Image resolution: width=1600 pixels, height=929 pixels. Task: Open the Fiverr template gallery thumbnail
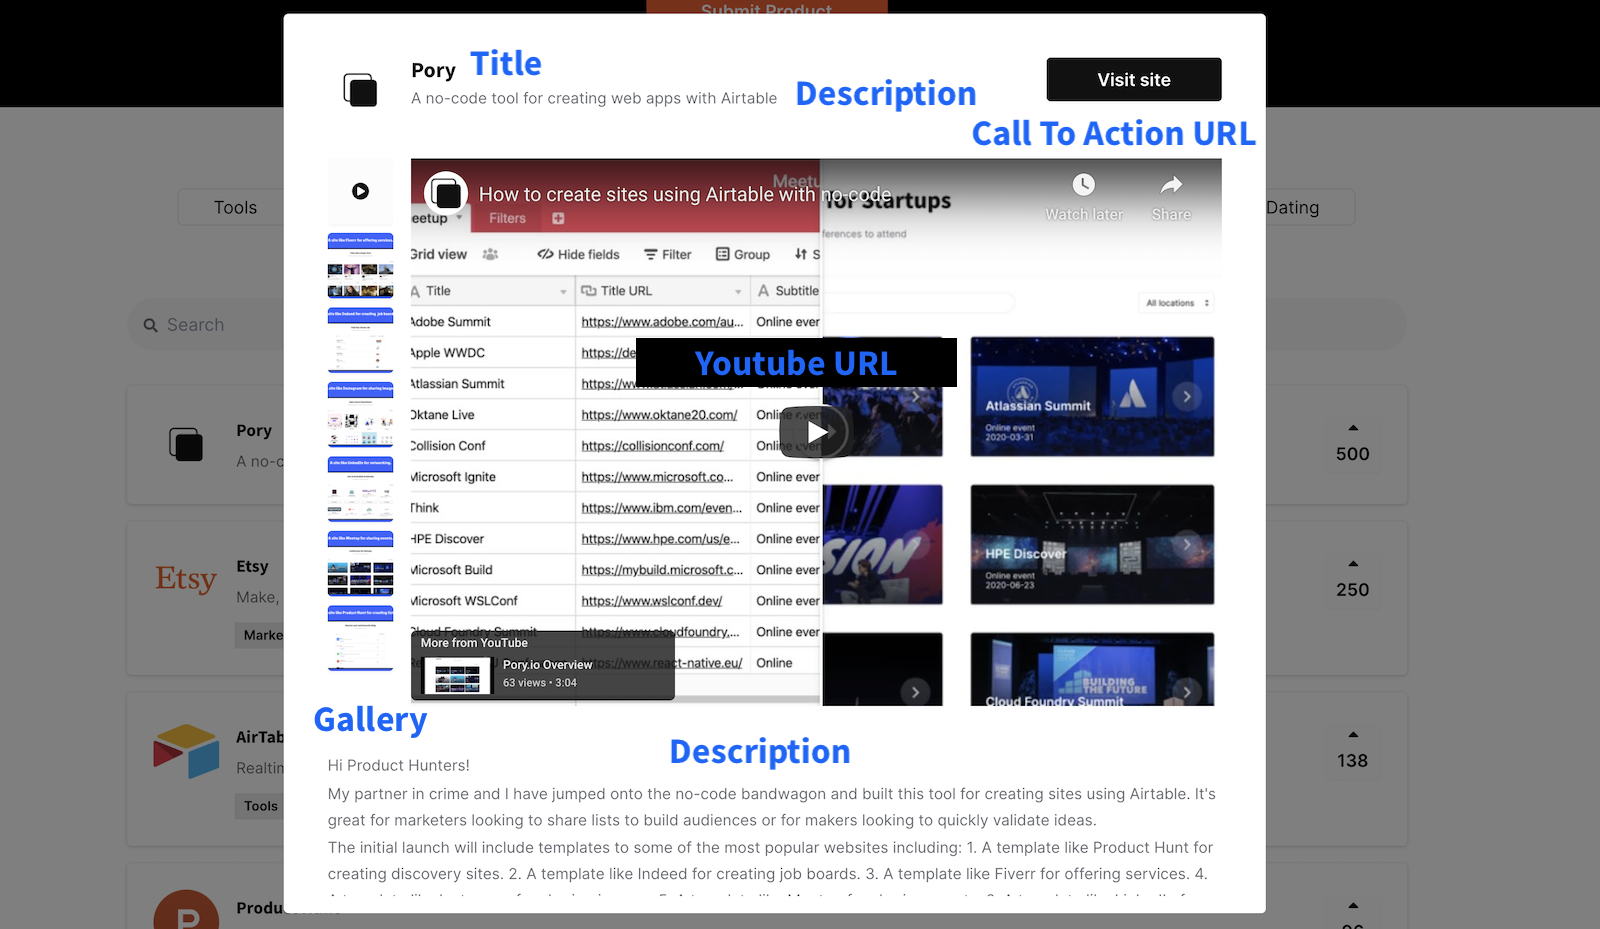(360, 266)
